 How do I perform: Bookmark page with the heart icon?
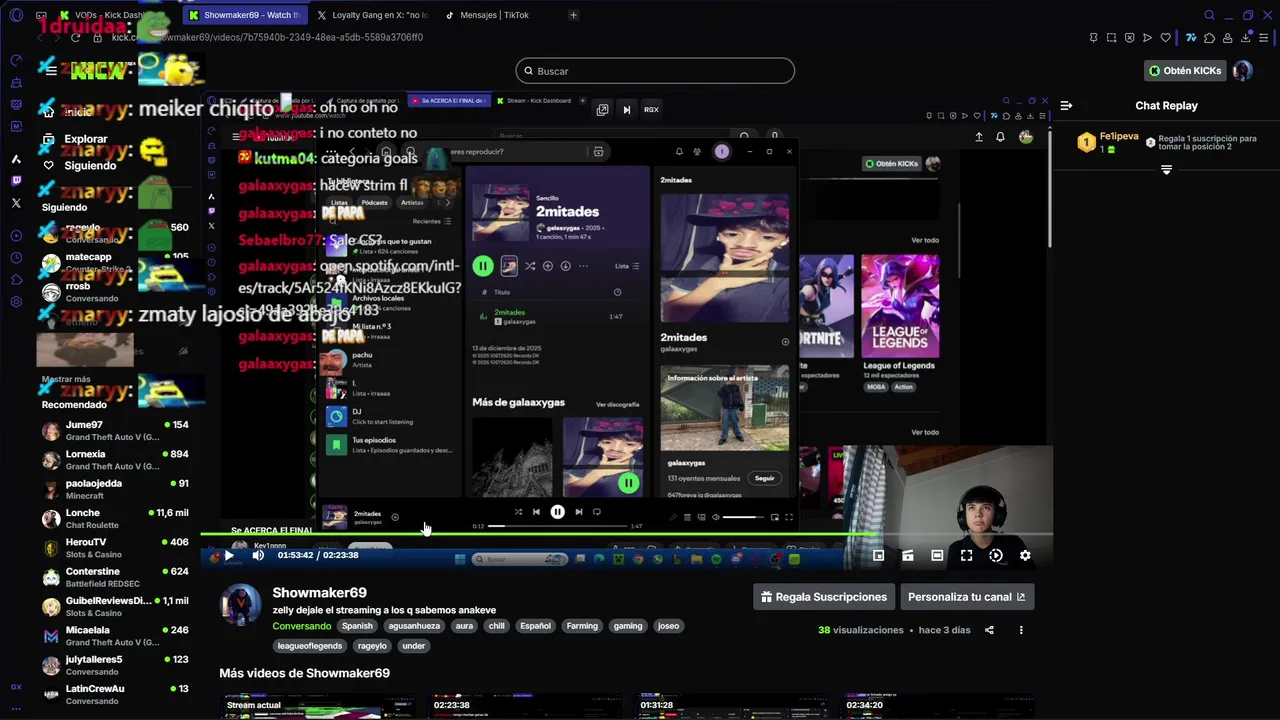coord(1165,38)
